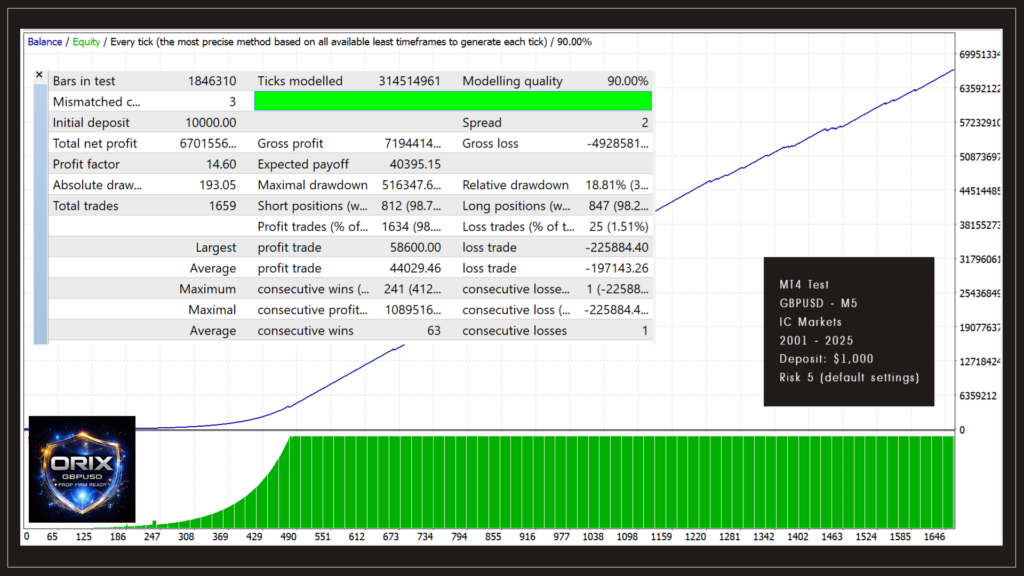Select the ticks value 314514961
1024x576 pixels.
tap(409, 81)
